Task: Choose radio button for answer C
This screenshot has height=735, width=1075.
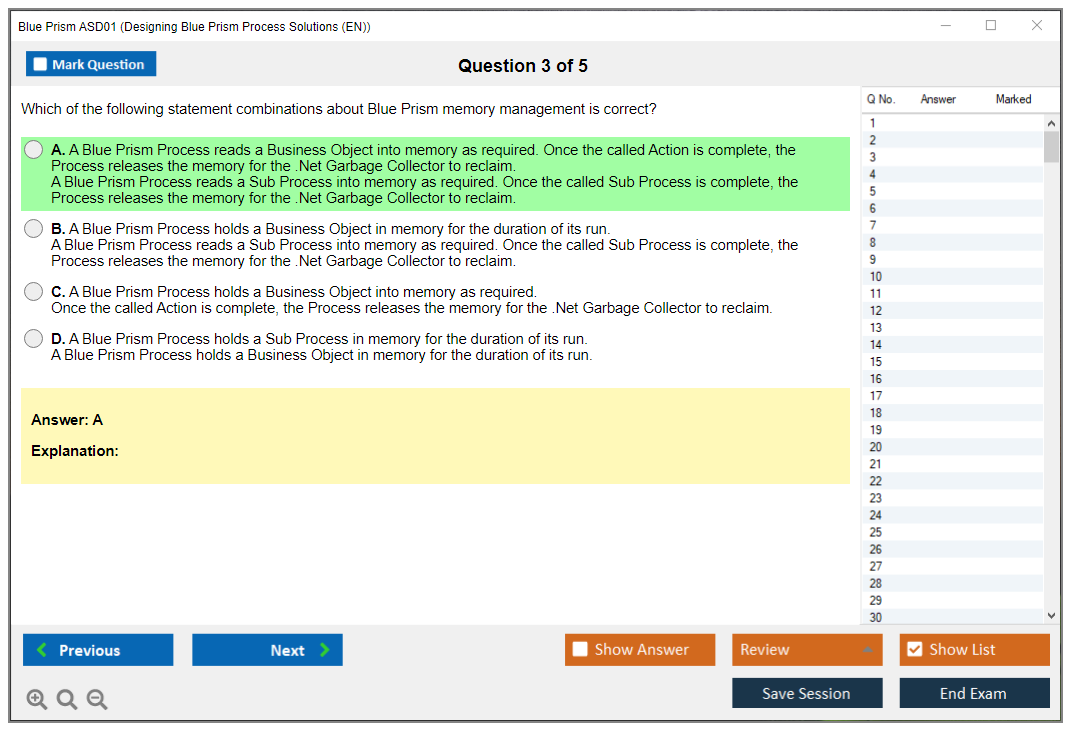Action: tap(34, 292)
